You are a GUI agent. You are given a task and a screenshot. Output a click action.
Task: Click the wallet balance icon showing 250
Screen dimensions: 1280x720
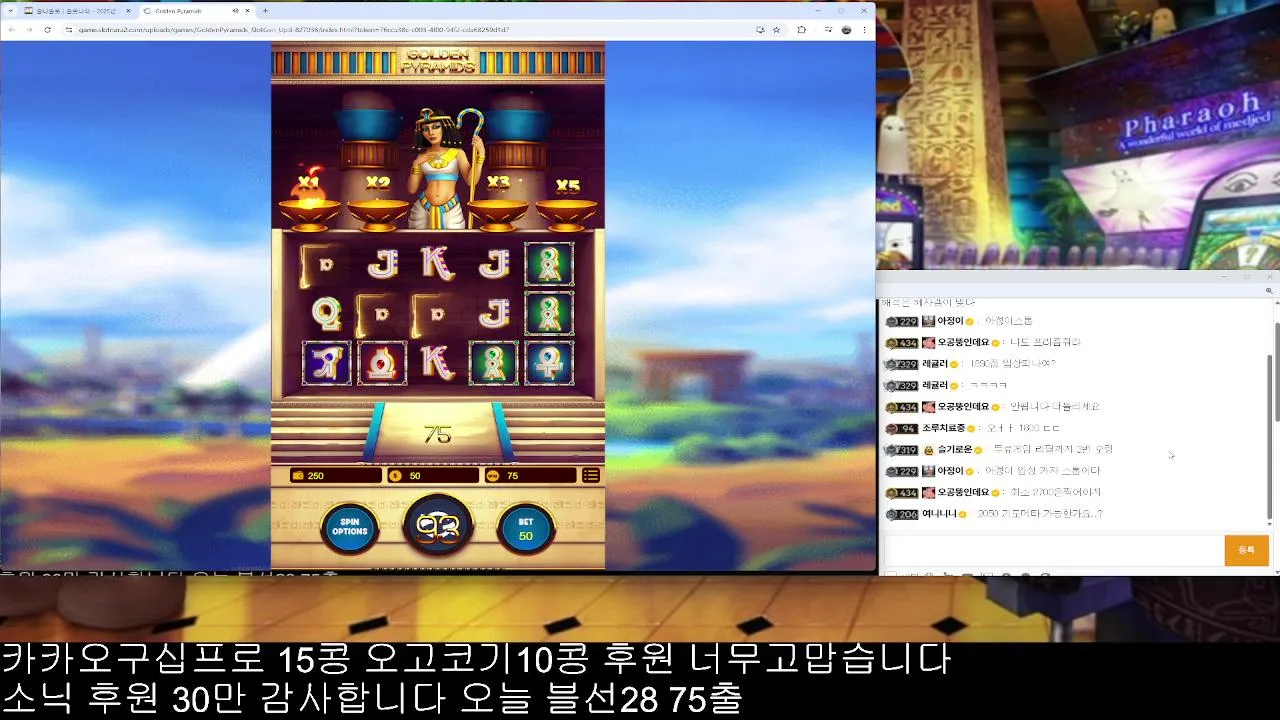pos(298,476)
